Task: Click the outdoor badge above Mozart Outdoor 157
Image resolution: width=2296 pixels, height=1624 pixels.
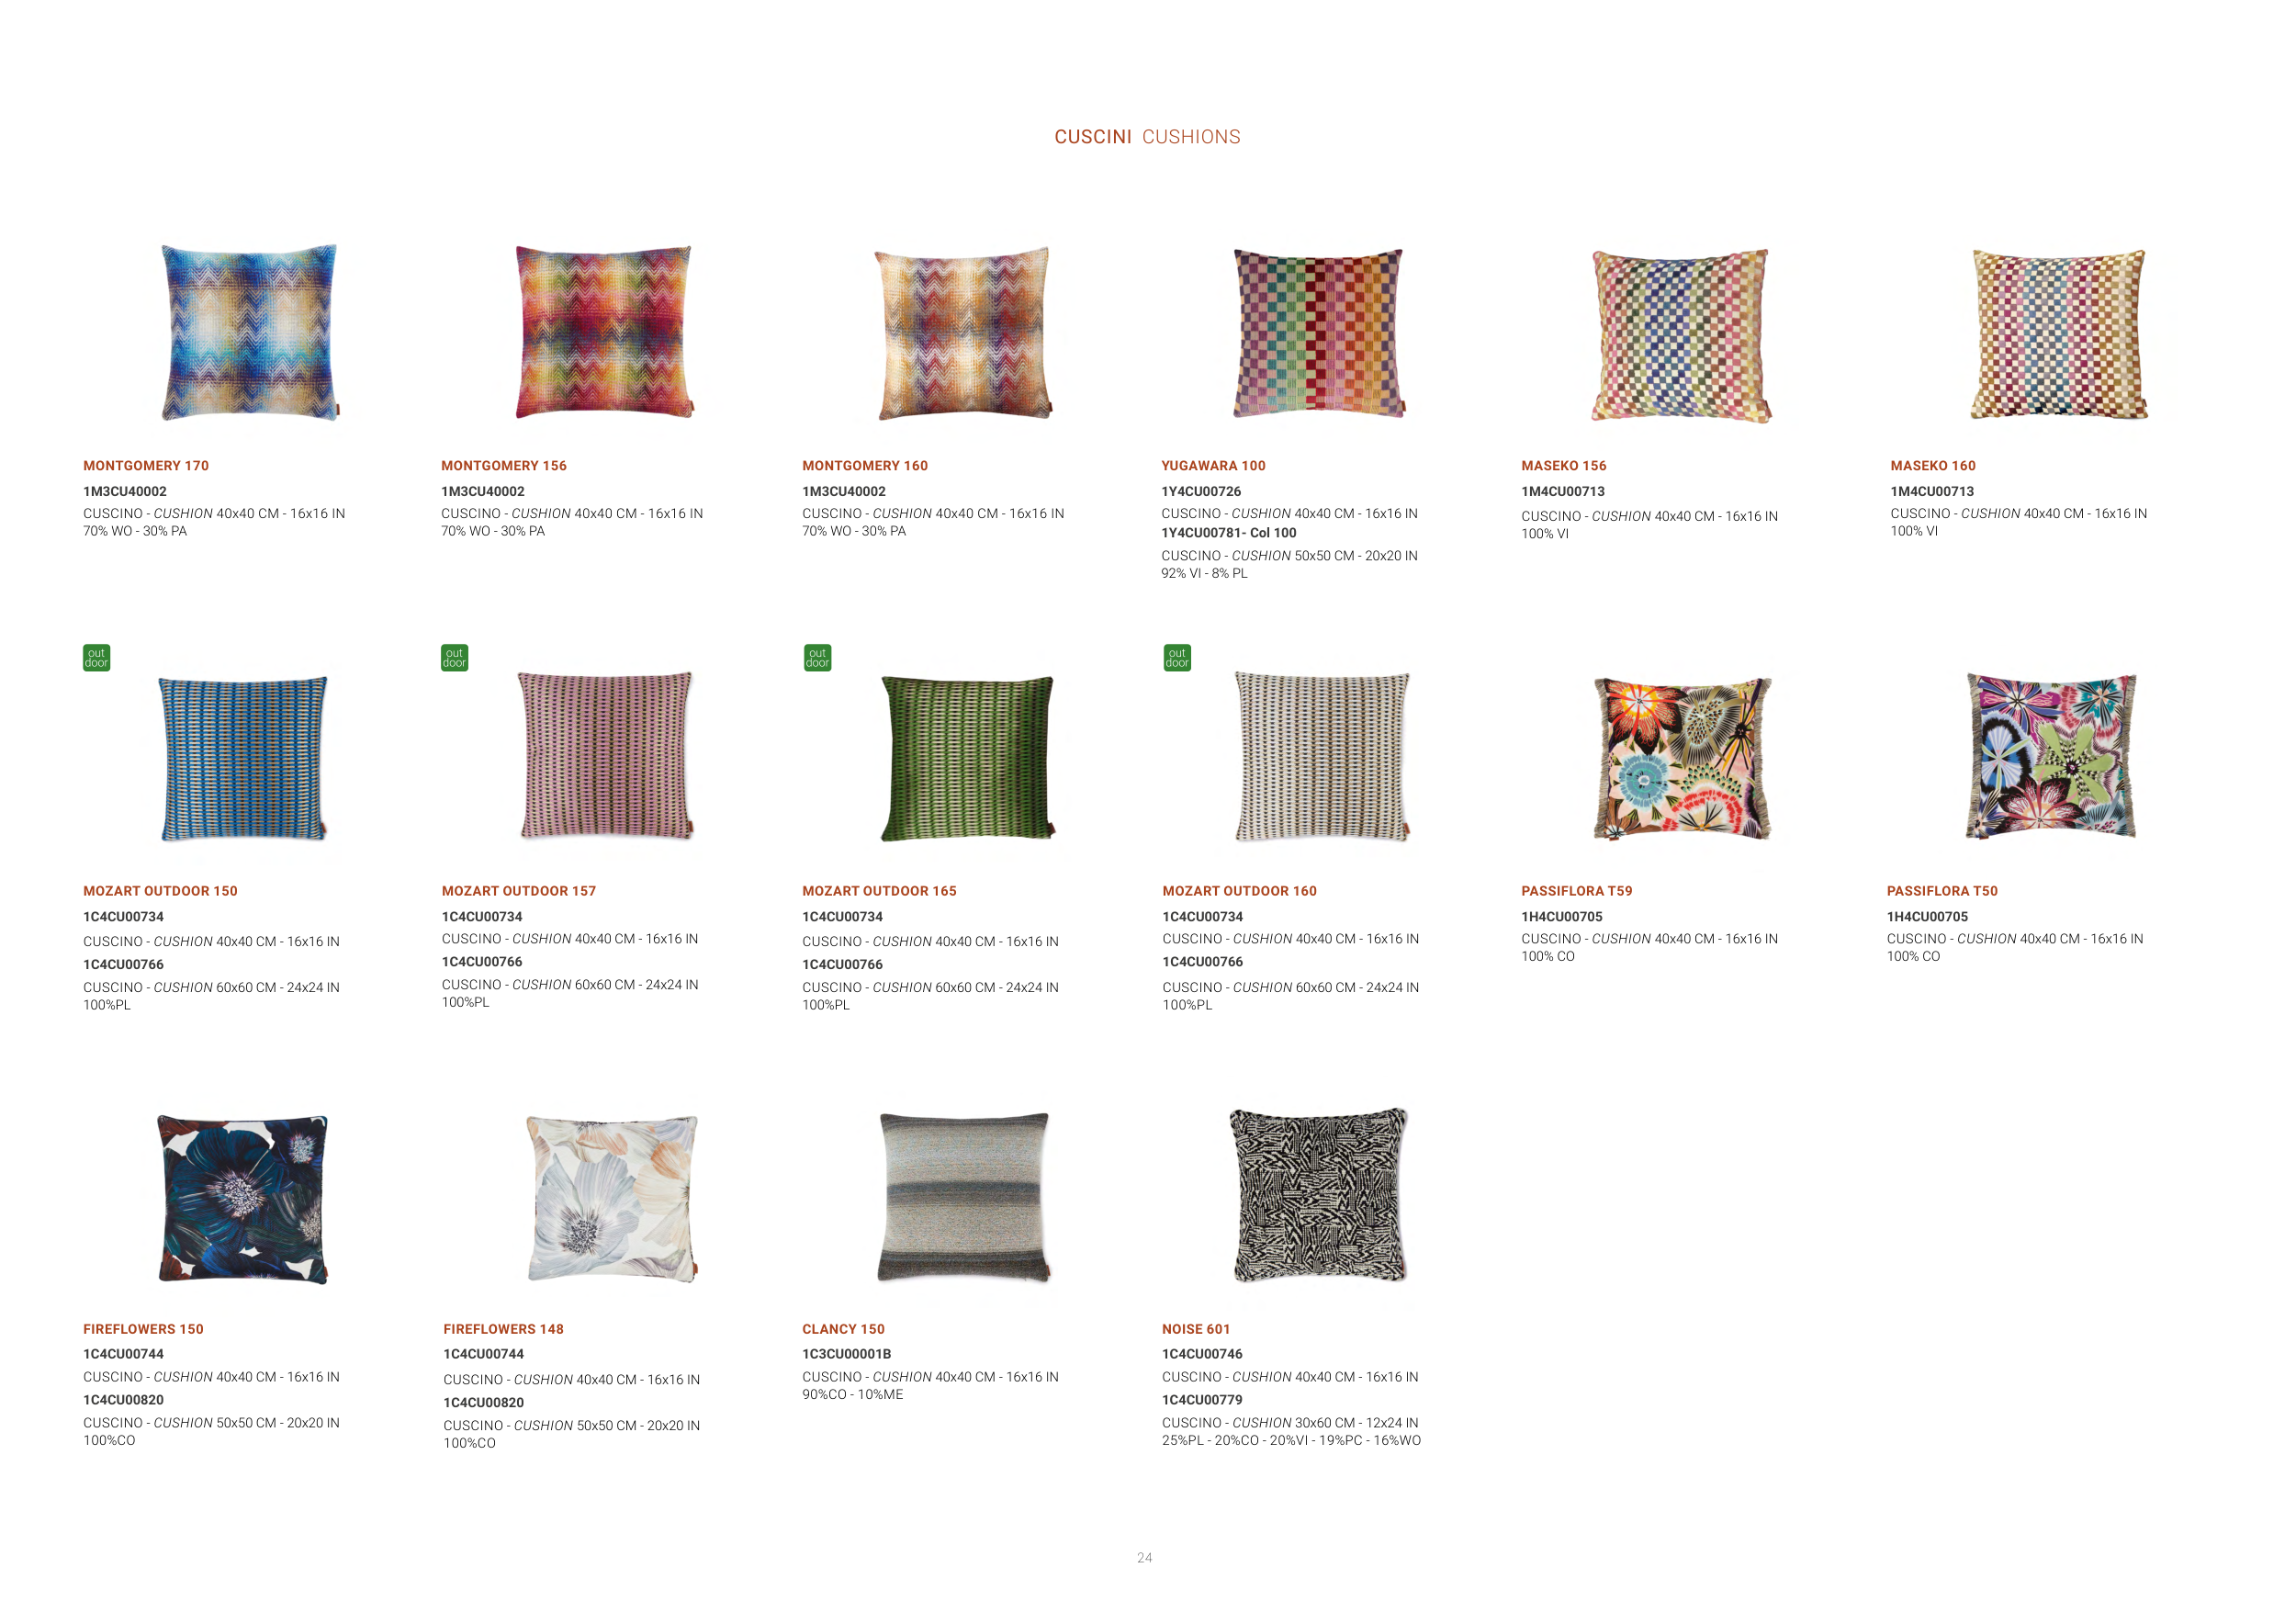Action: pos(454,658)
